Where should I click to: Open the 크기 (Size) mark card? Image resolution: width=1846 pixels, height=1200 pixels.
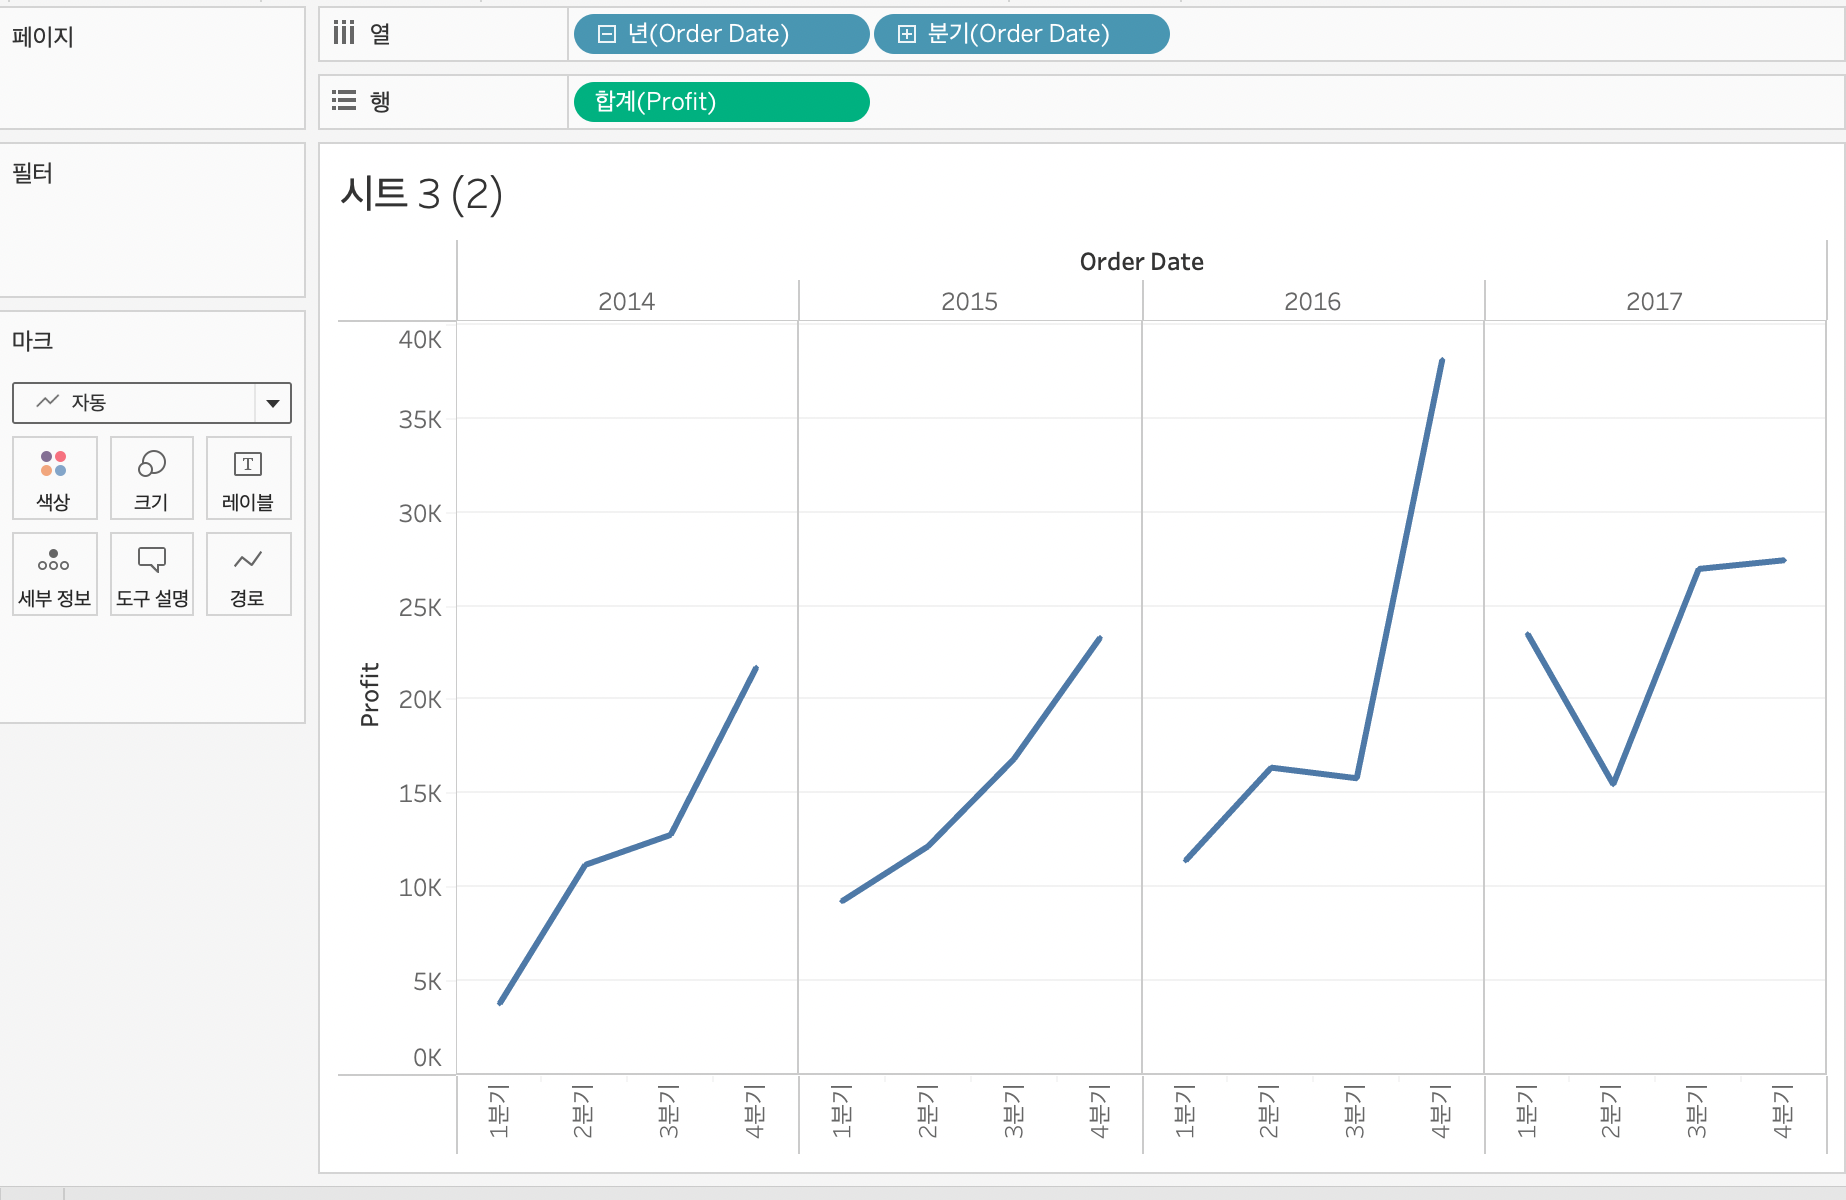151,478
